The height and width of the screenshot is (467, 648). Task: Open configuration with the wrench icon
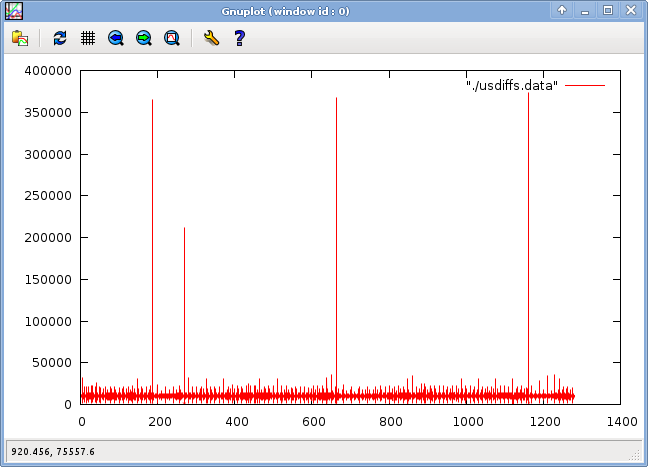(210, 38)
